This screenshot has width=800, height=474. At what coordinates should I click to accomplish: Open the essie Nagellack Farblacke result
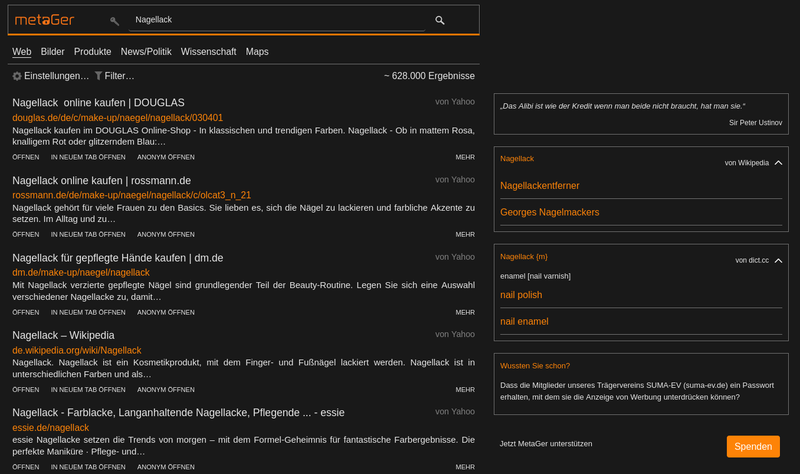179,412
